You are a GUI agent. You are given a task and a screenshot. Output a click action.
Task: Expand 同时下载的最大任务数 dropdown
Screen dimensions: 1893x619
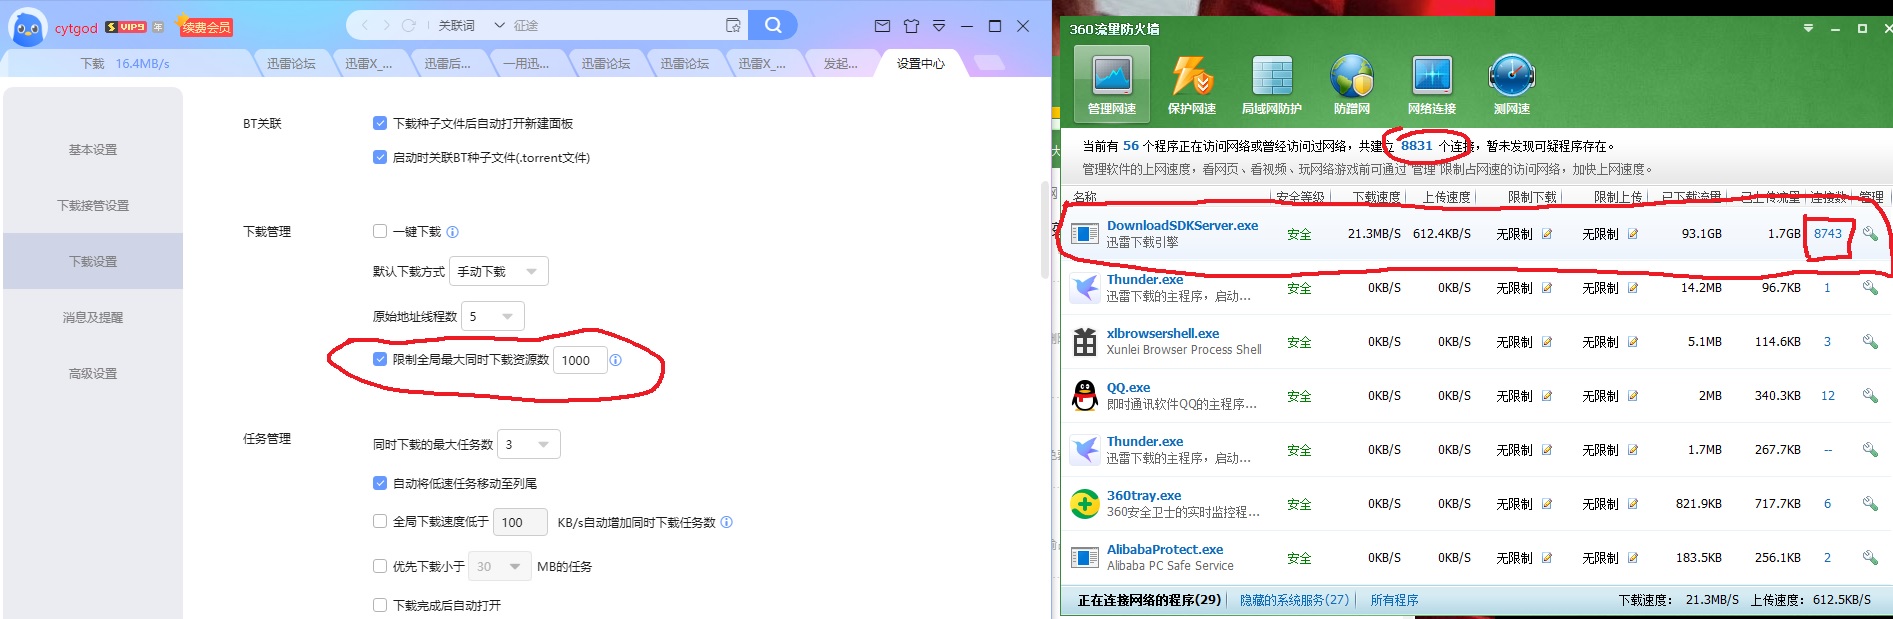[x=528, y=444]
